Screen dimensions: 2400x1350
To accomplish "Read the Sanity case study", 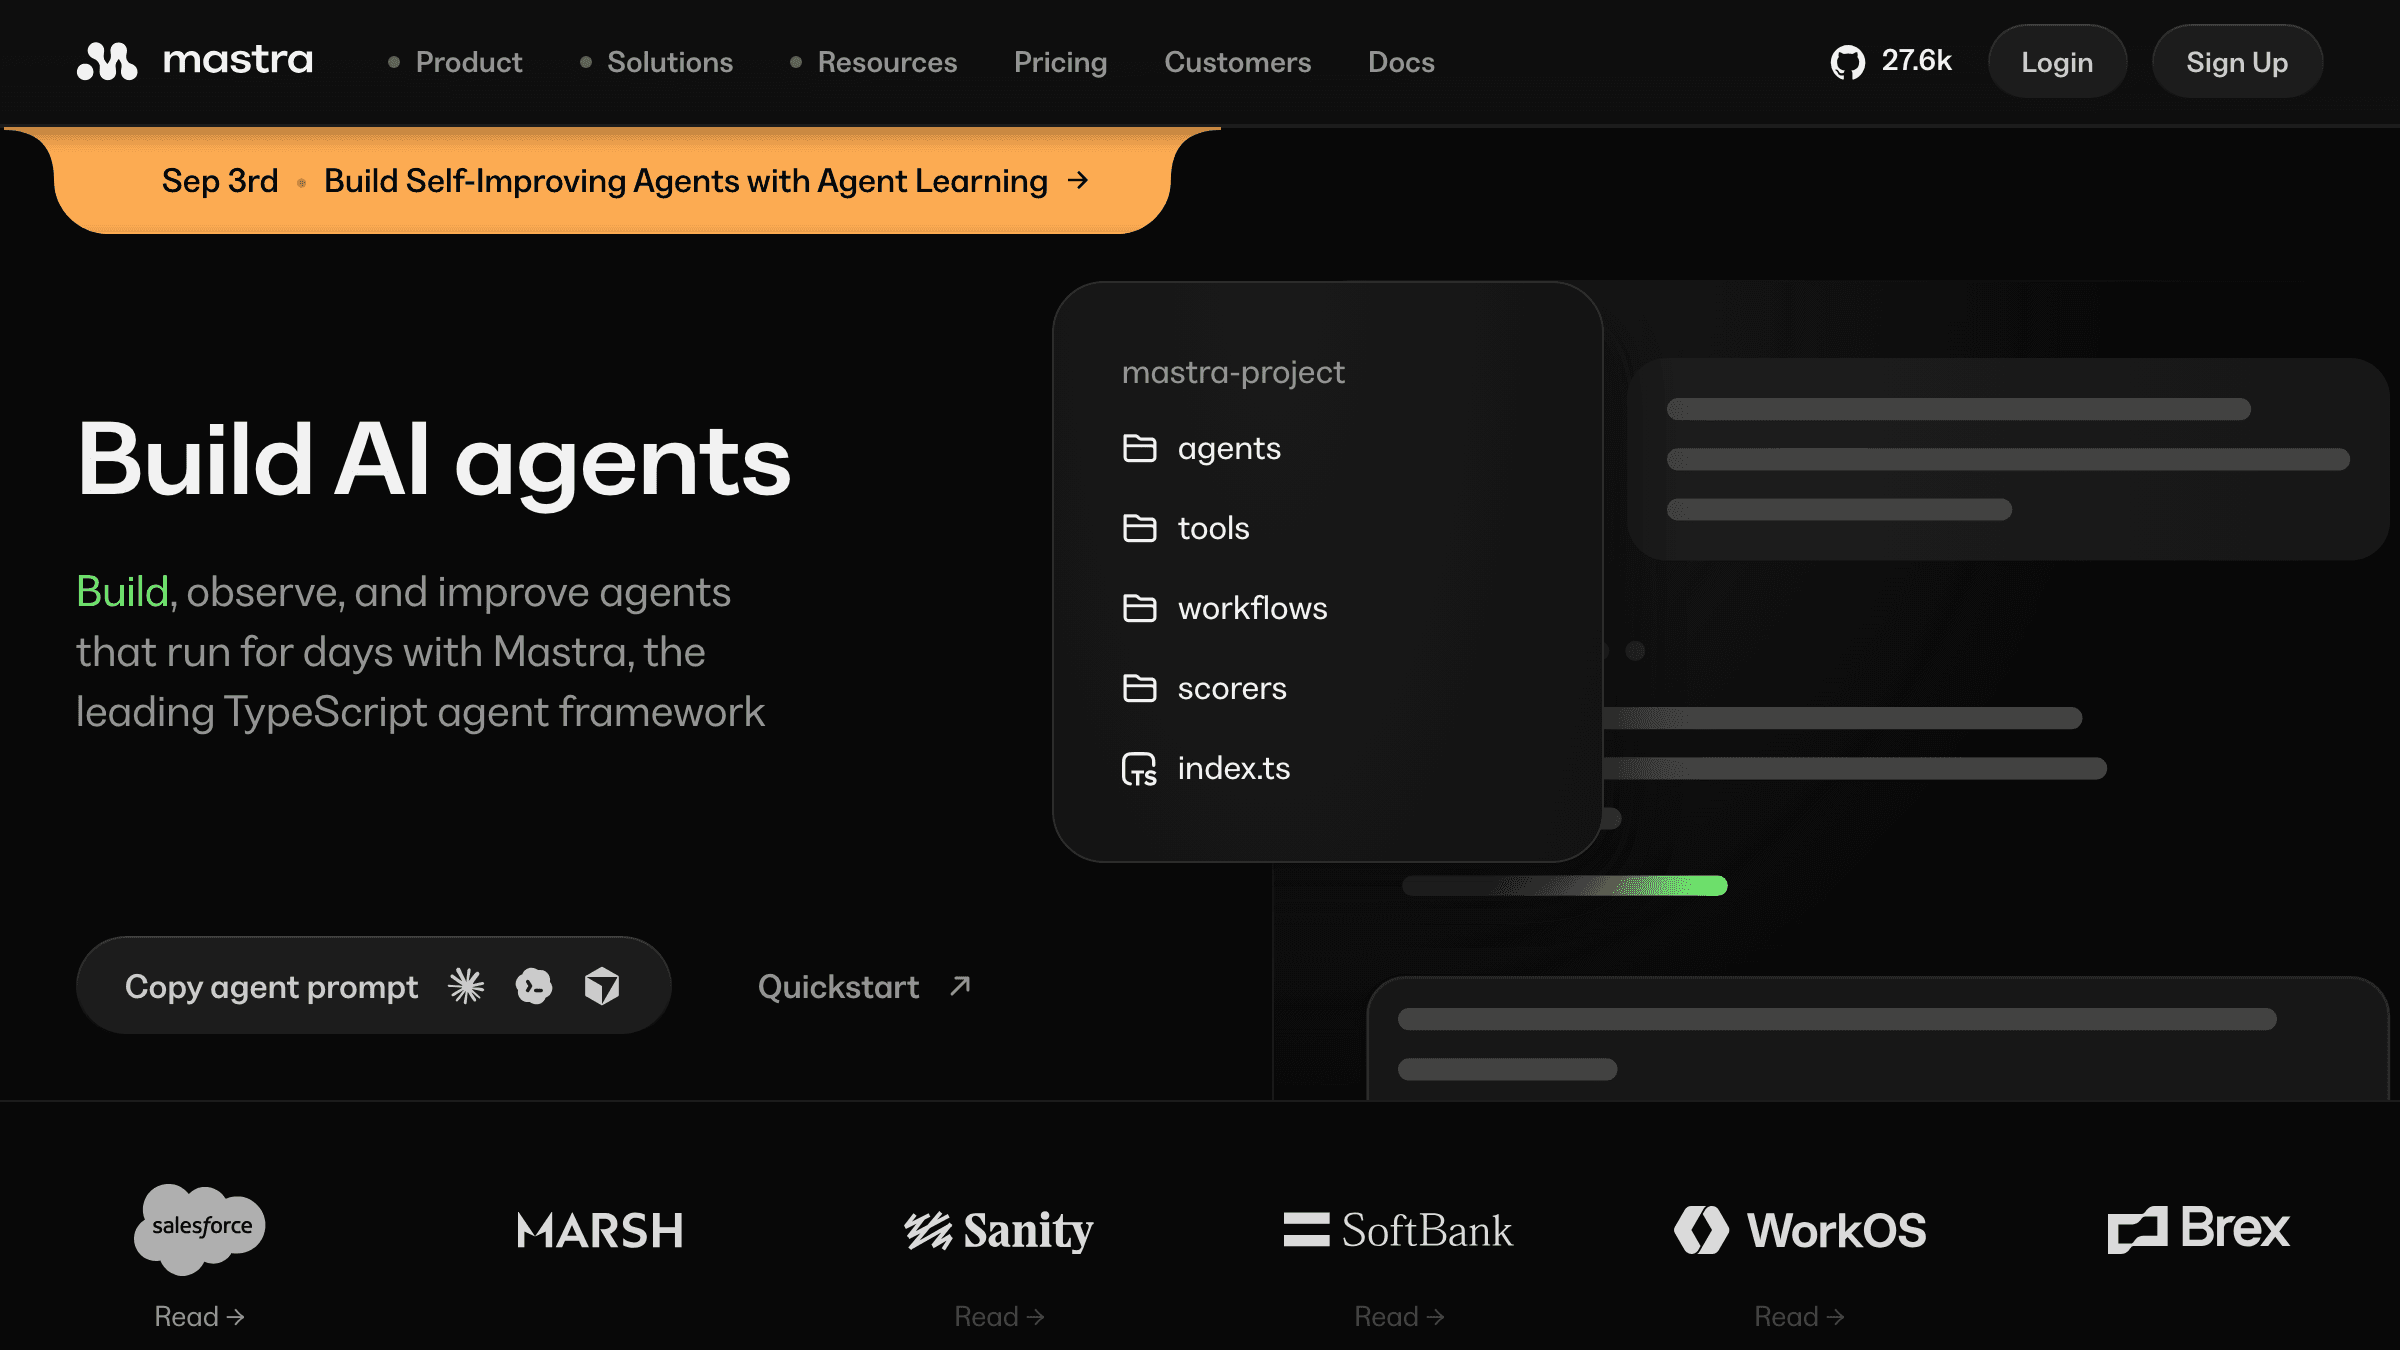I will pos(999,1316).
